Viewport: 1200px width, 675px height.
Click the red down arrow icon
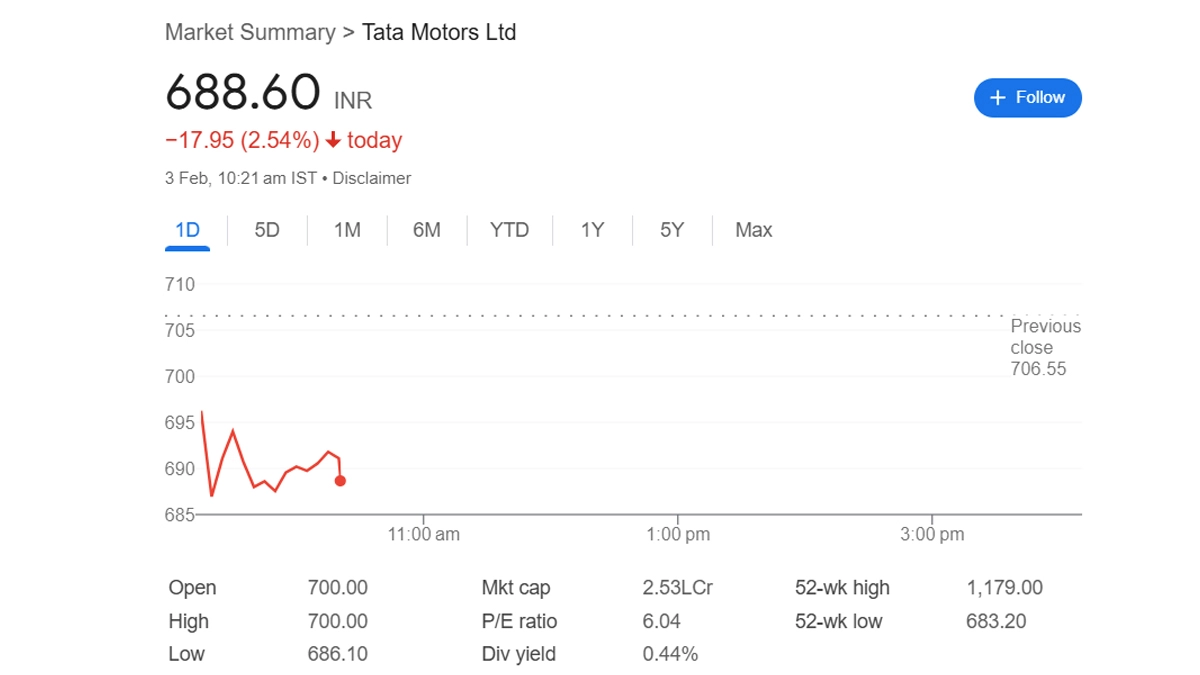coord(333,140)
